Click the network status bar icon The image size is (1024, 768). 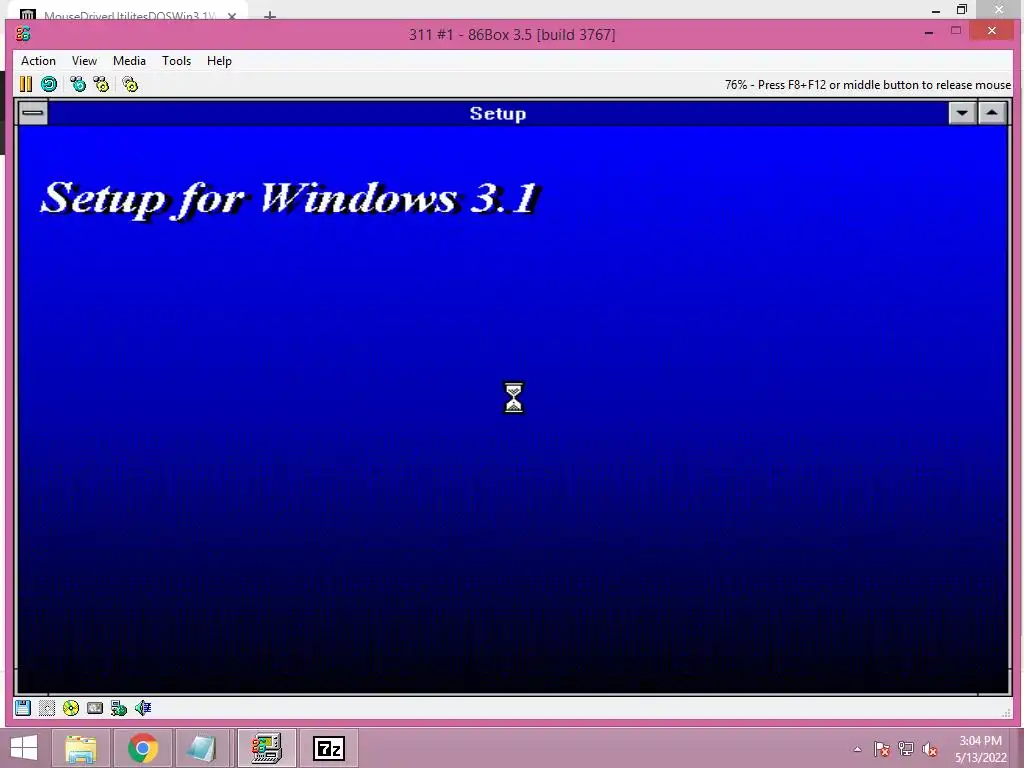[119, 708]
